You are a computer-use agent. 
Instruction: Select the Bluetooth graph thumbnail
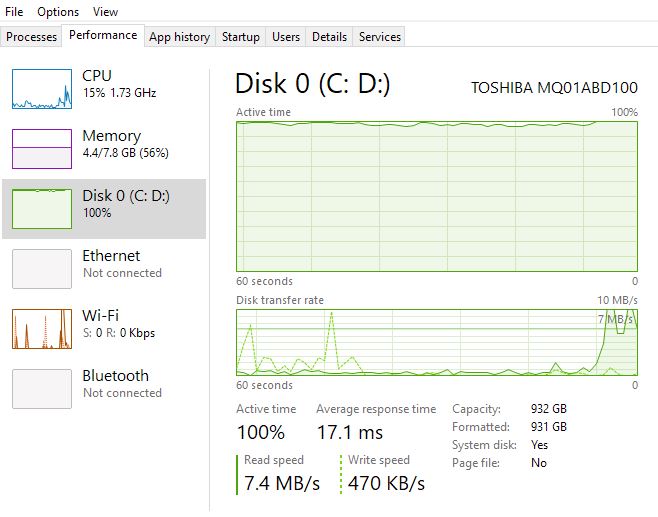coord(42,389)
